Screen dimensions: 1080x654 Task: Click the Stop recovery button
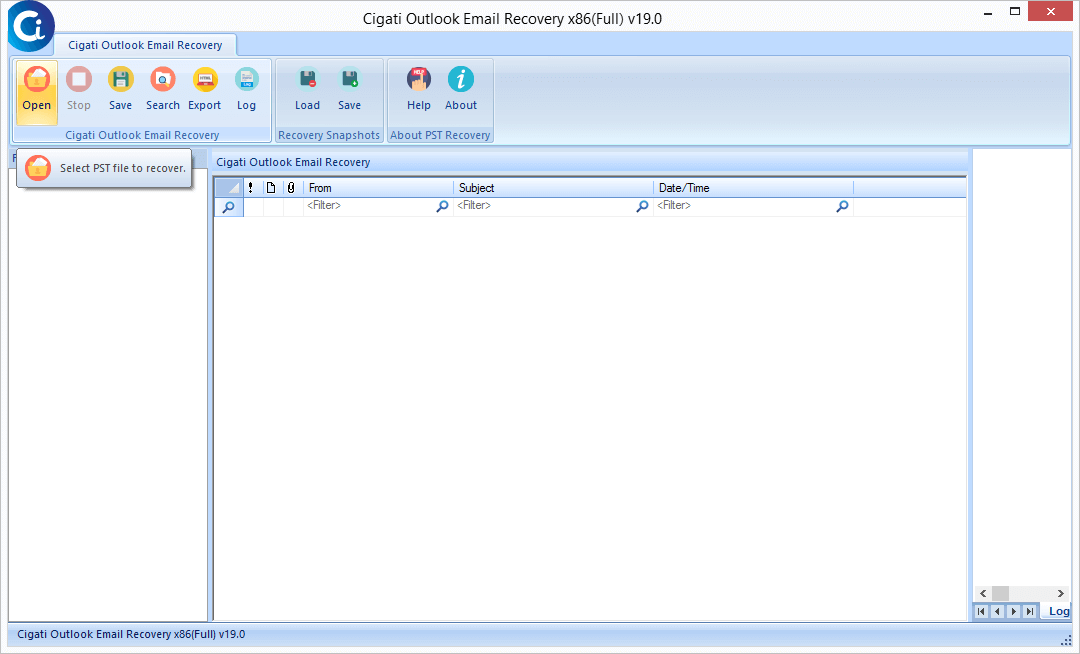tap(79, 91)
